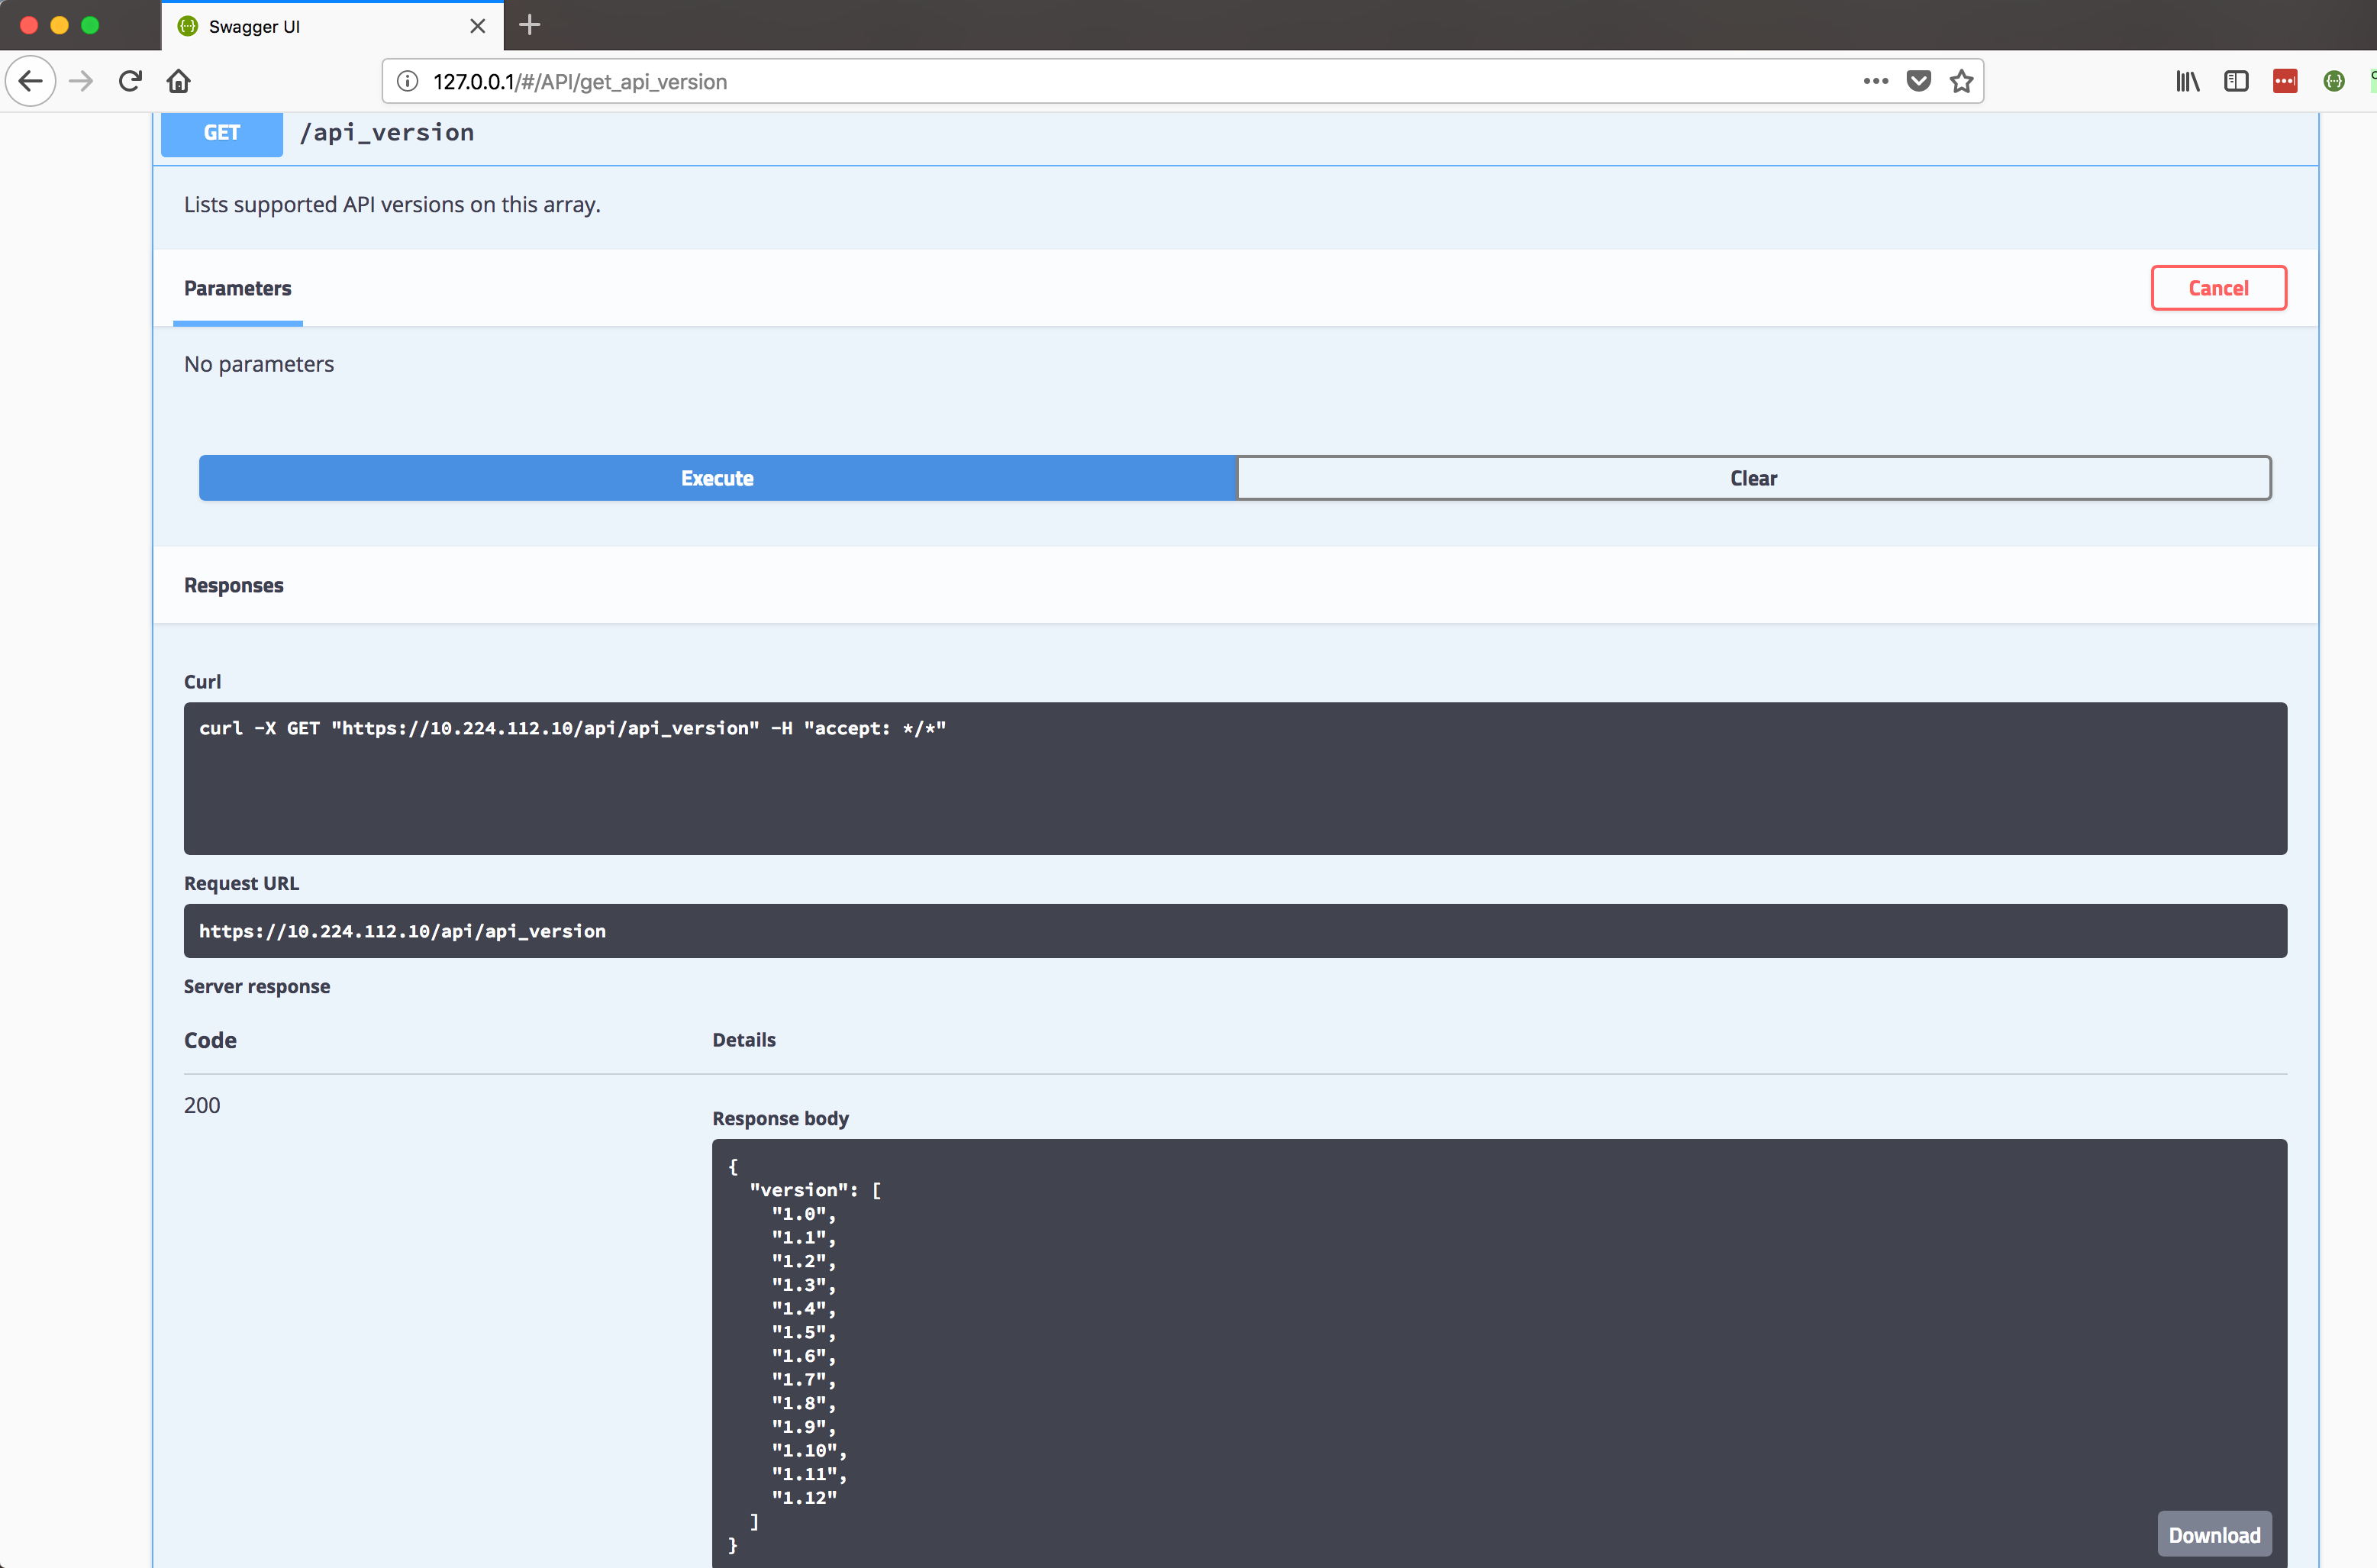Toggle the browser sidebar
This screenshot has width=2377, height=1568.
pyautogui.click(x=2236, y=81)
